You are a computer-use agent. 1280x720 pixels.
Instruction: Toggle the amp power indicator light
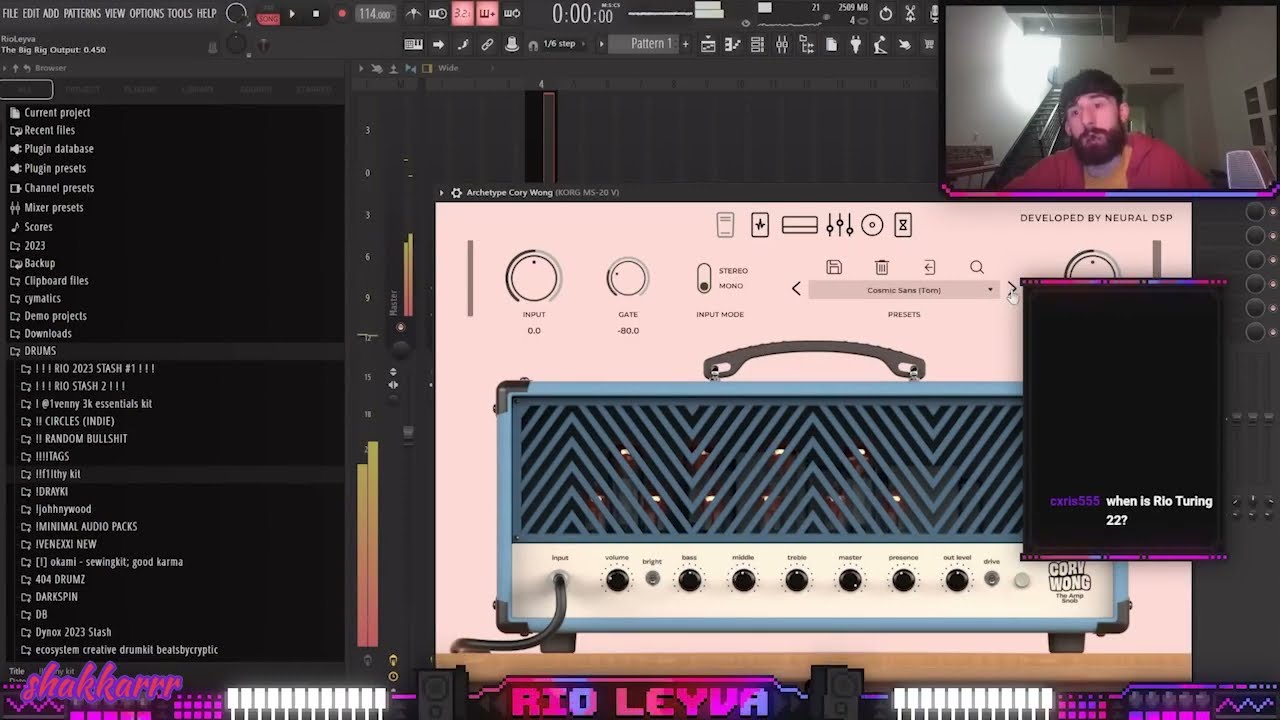pyautogui.click(x=1021, y=580)
